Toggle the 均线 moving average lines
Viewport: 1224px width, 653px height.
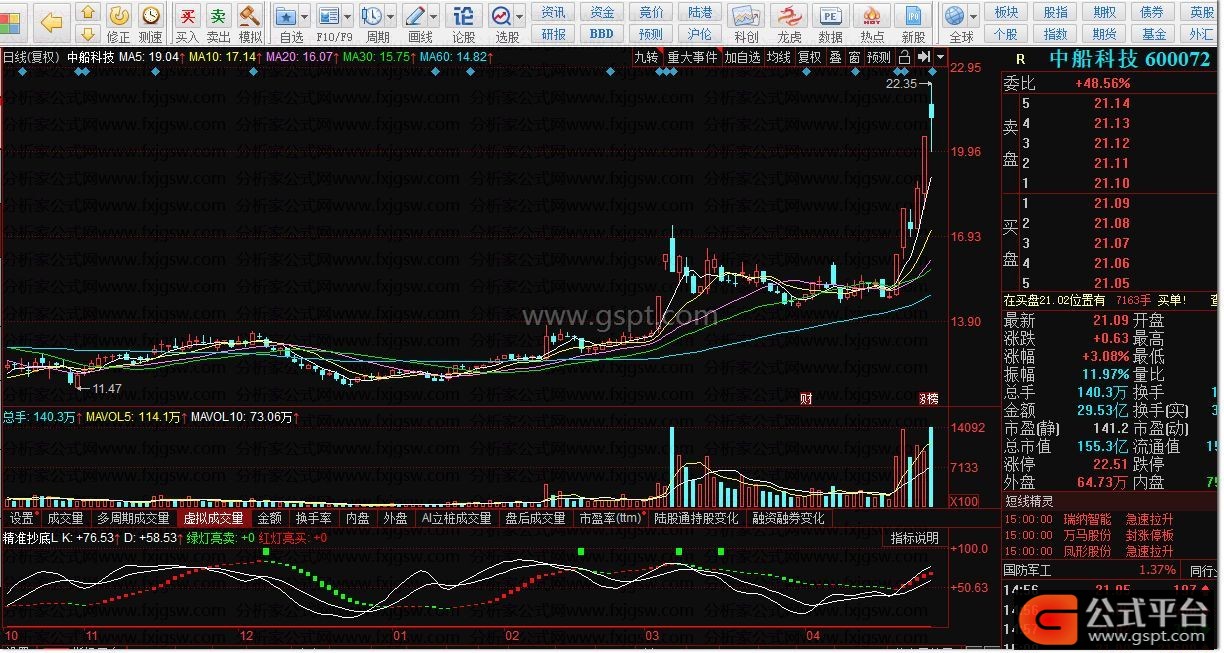point(778,57)
